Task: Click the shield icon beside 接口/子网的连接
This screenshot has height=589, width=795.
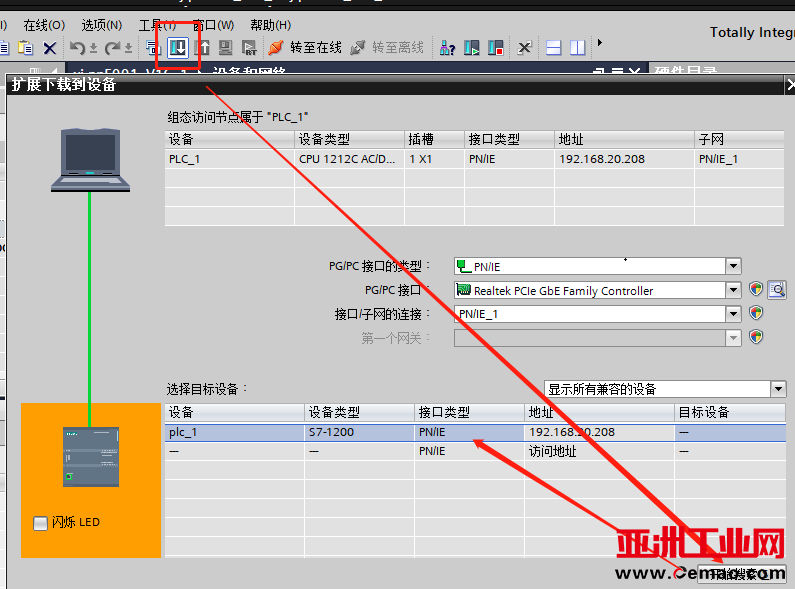Action: tap(756, 313)
